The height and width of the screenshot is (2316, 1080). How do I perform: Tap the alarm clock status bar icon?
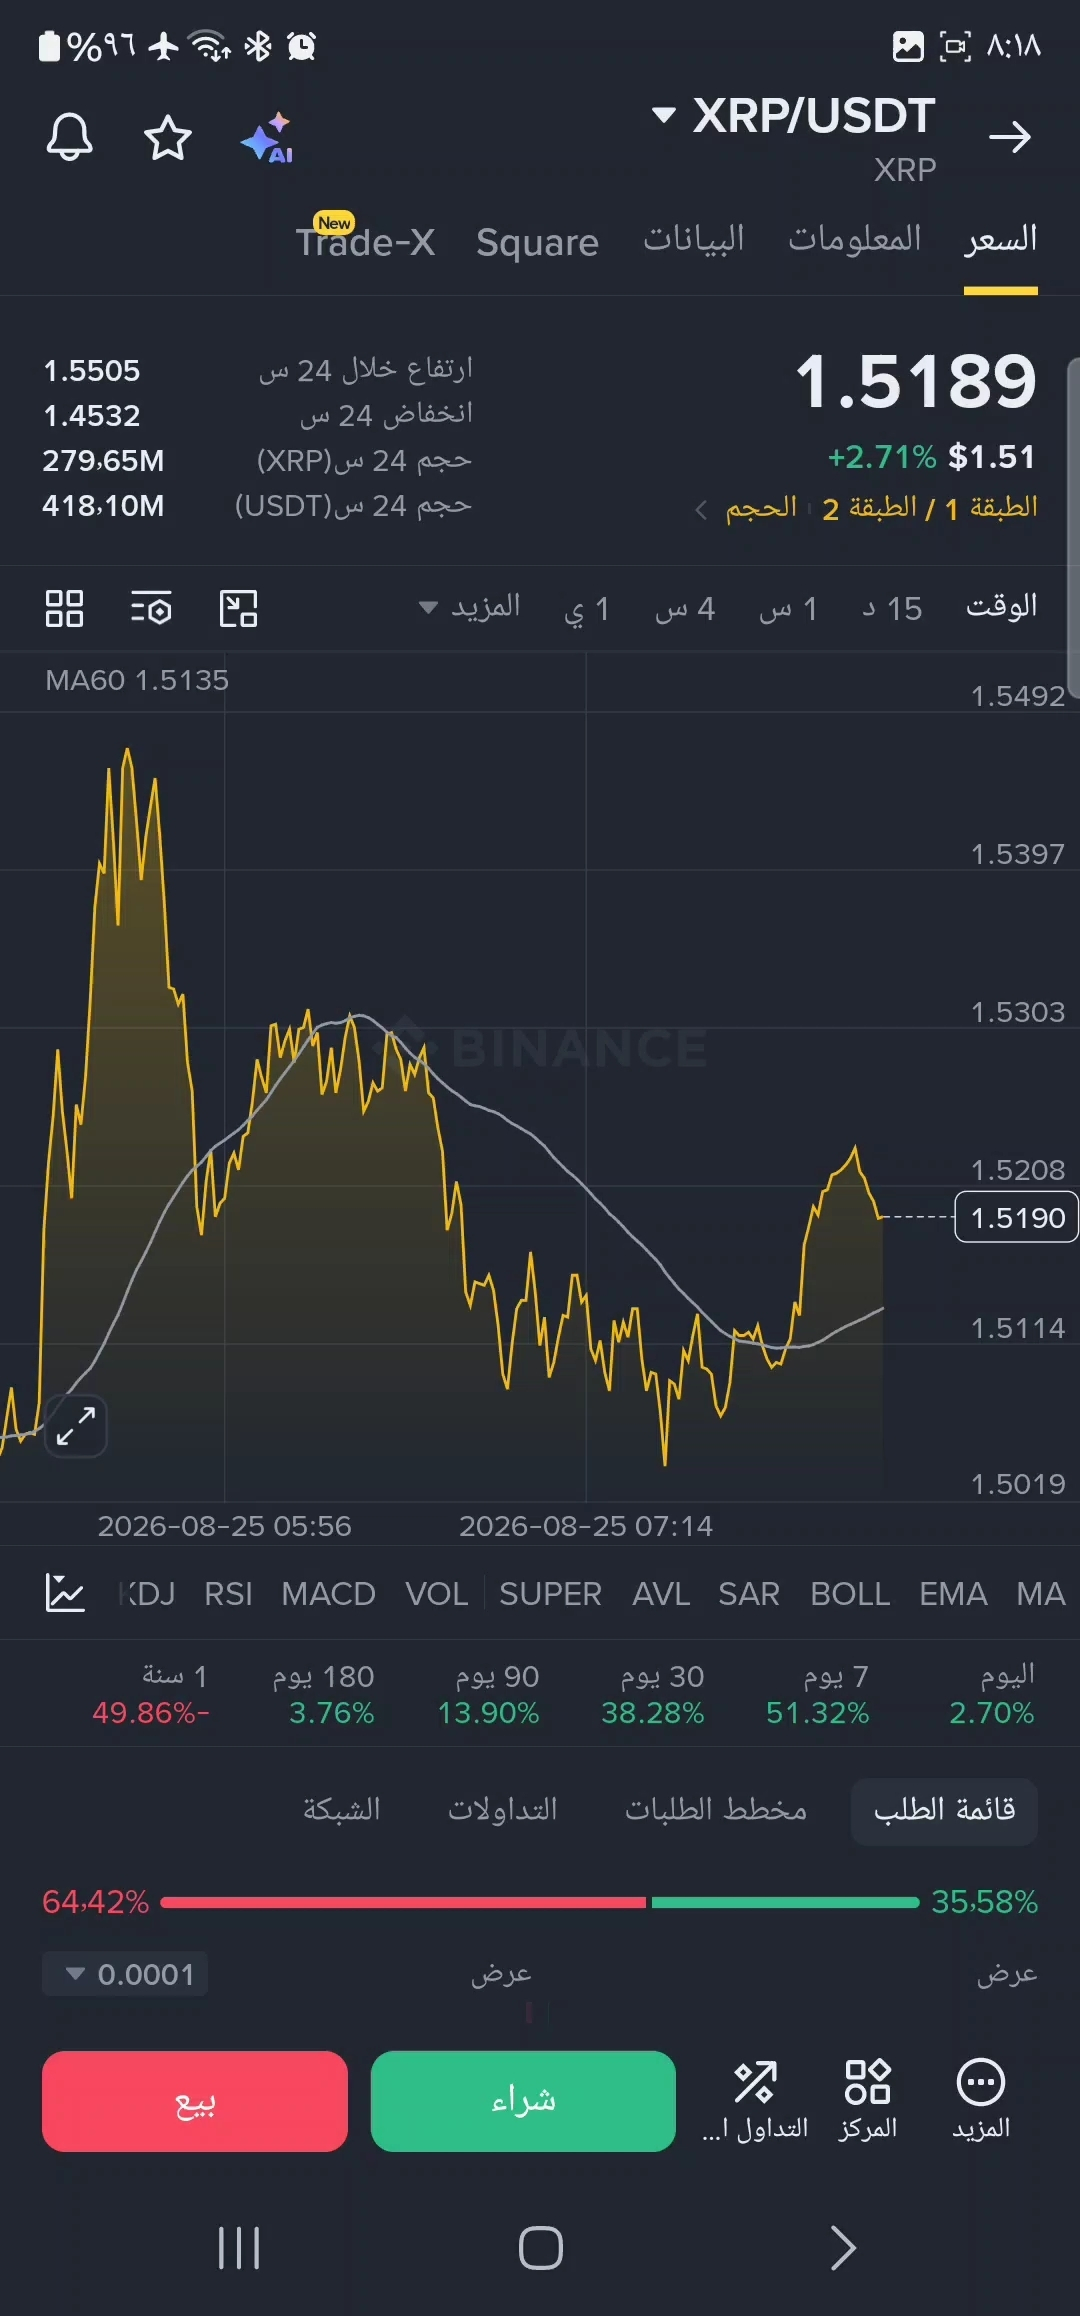[x=302, y=46]
